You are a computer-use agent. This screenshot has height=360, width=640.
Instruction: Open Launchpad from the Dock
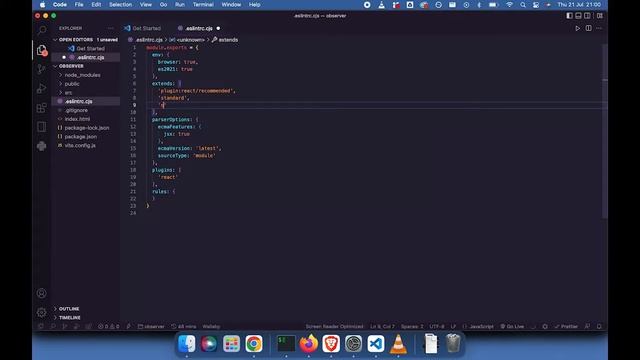[x=231, y=344]
